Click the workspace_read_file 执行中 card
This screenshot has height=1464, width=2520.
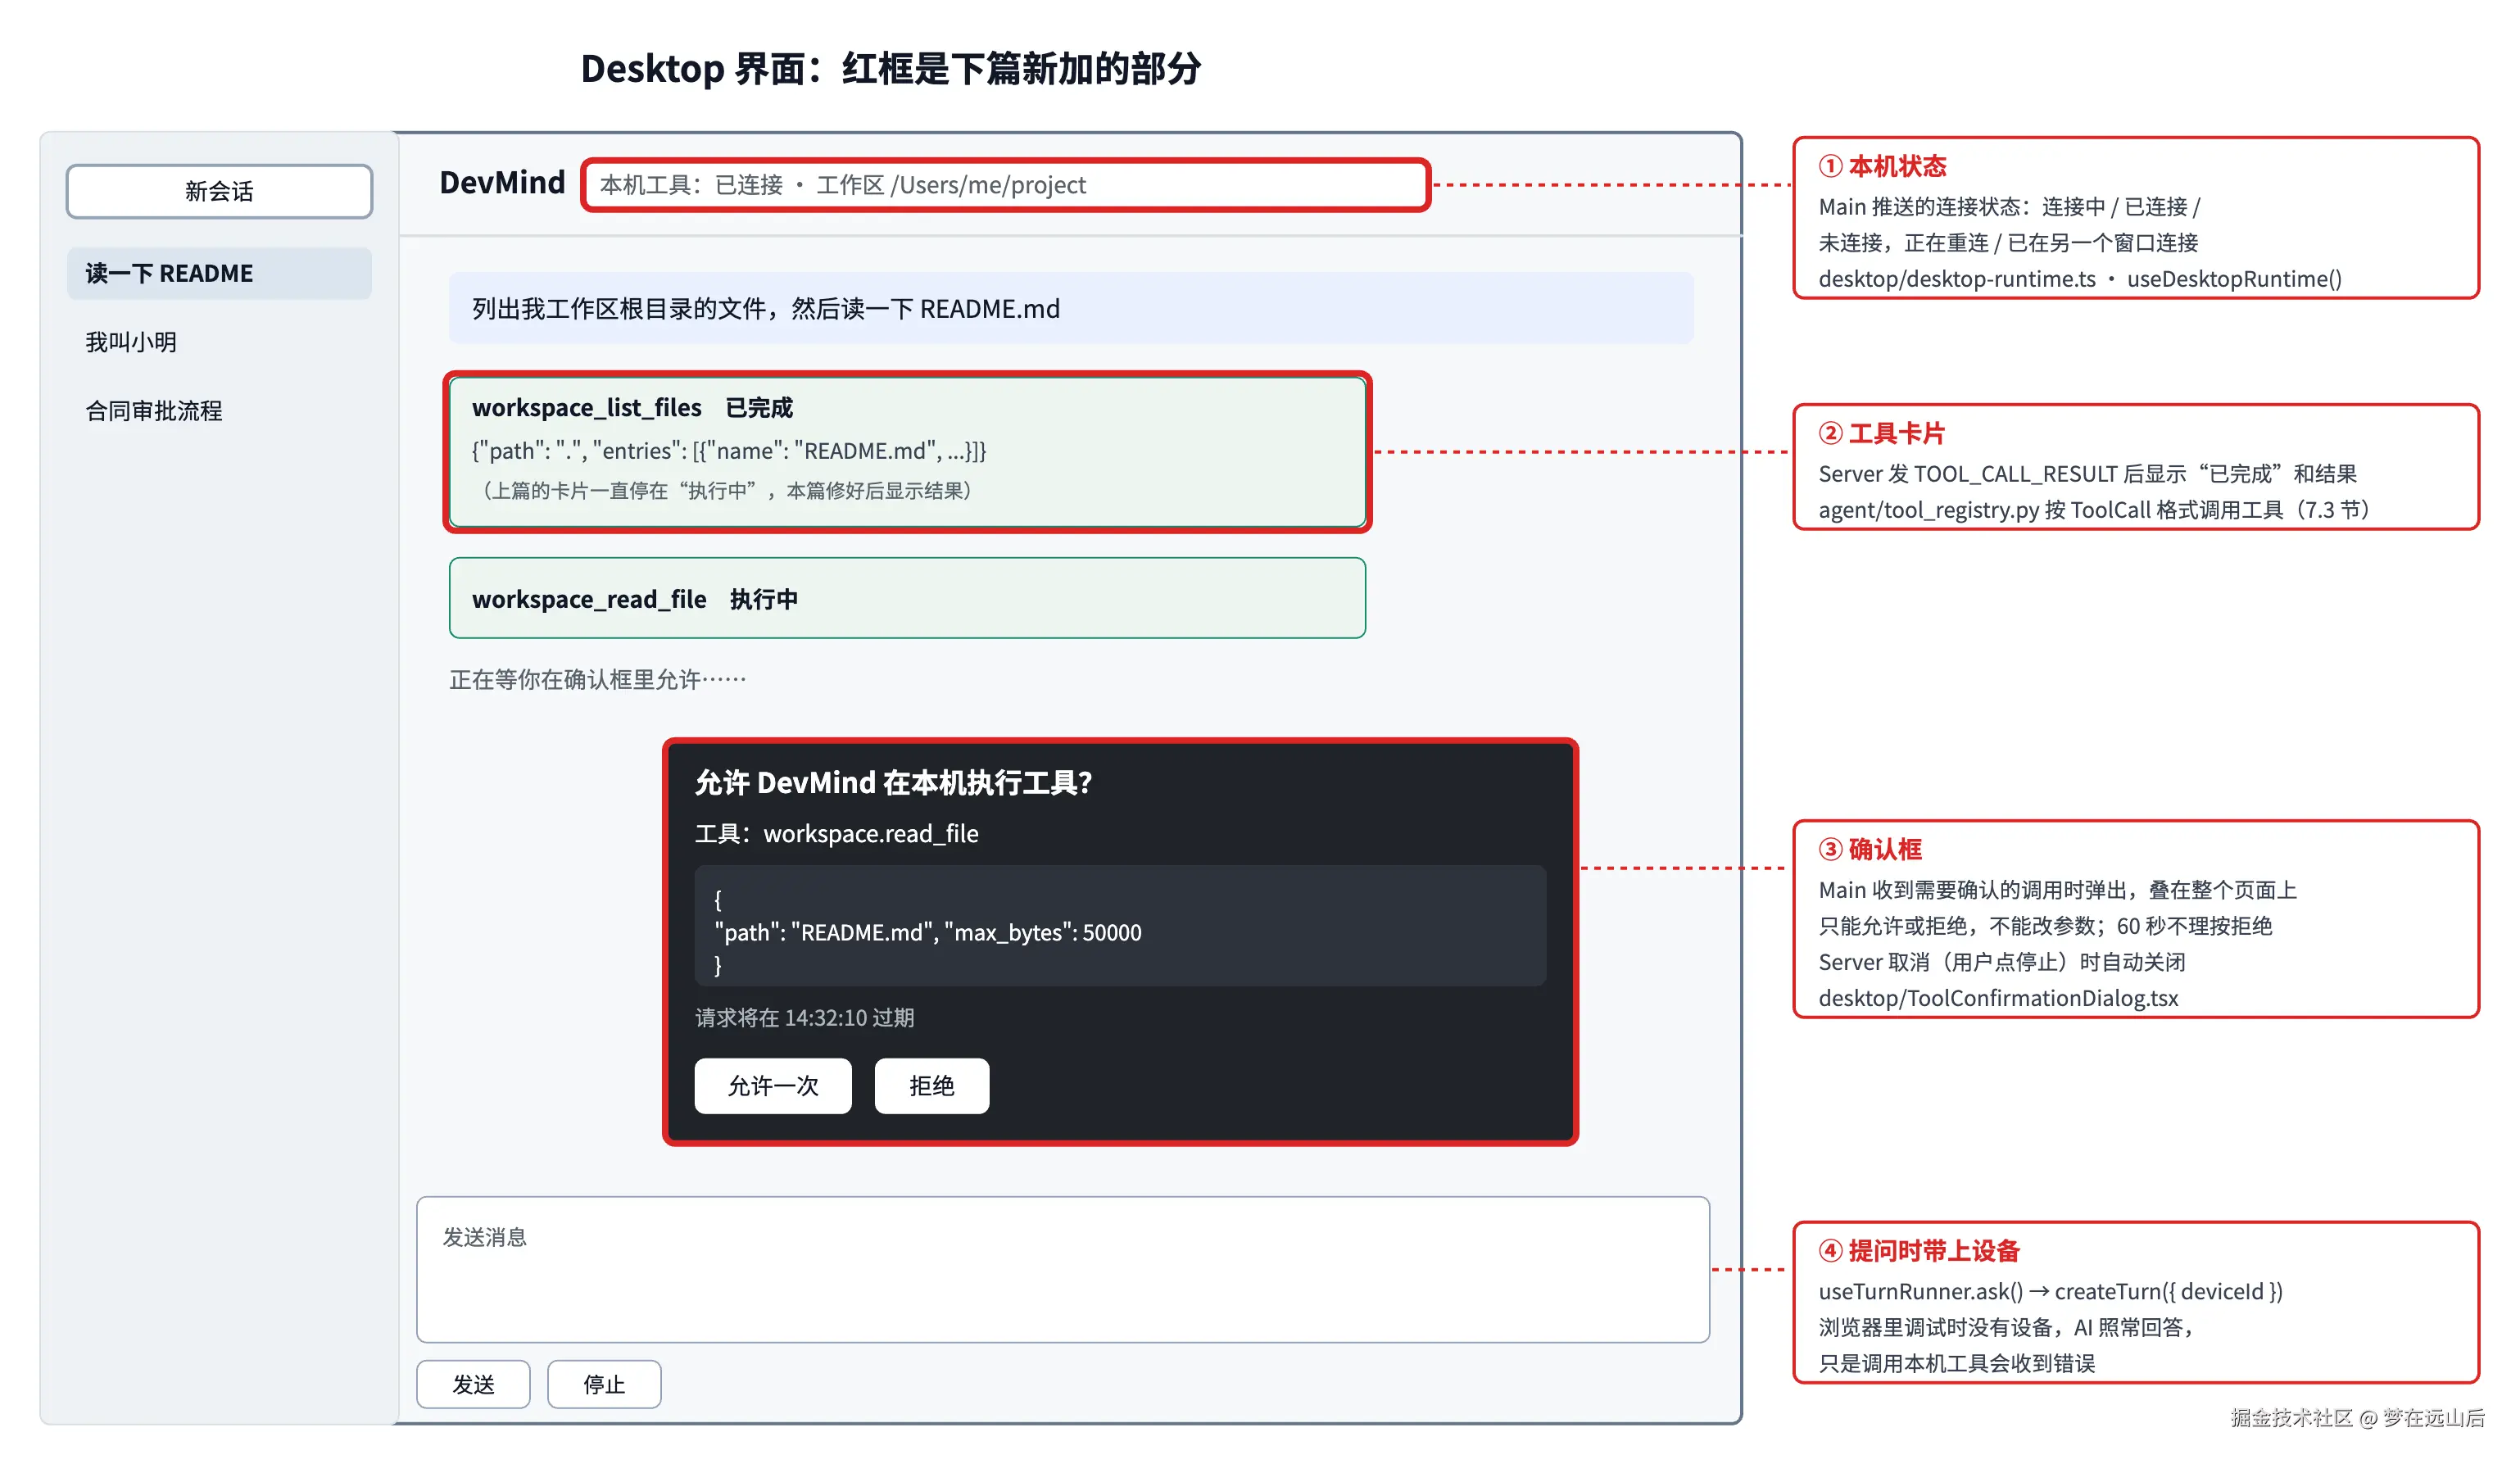907,598
